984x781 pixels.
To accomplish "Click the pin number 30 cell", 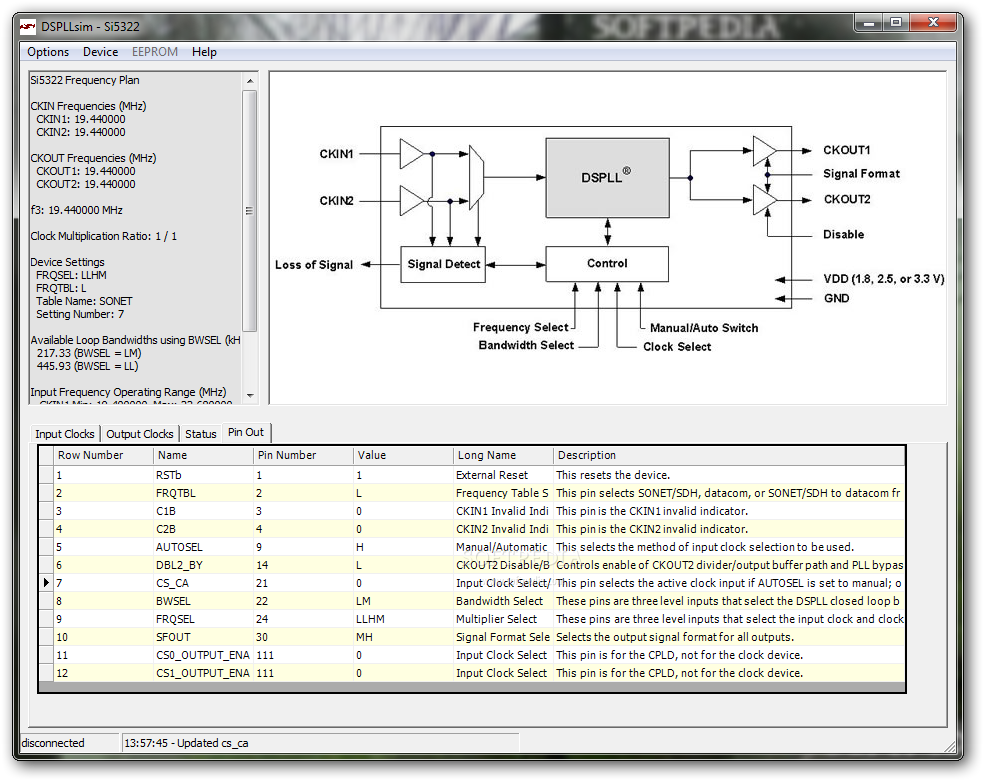I will (303, 637).
